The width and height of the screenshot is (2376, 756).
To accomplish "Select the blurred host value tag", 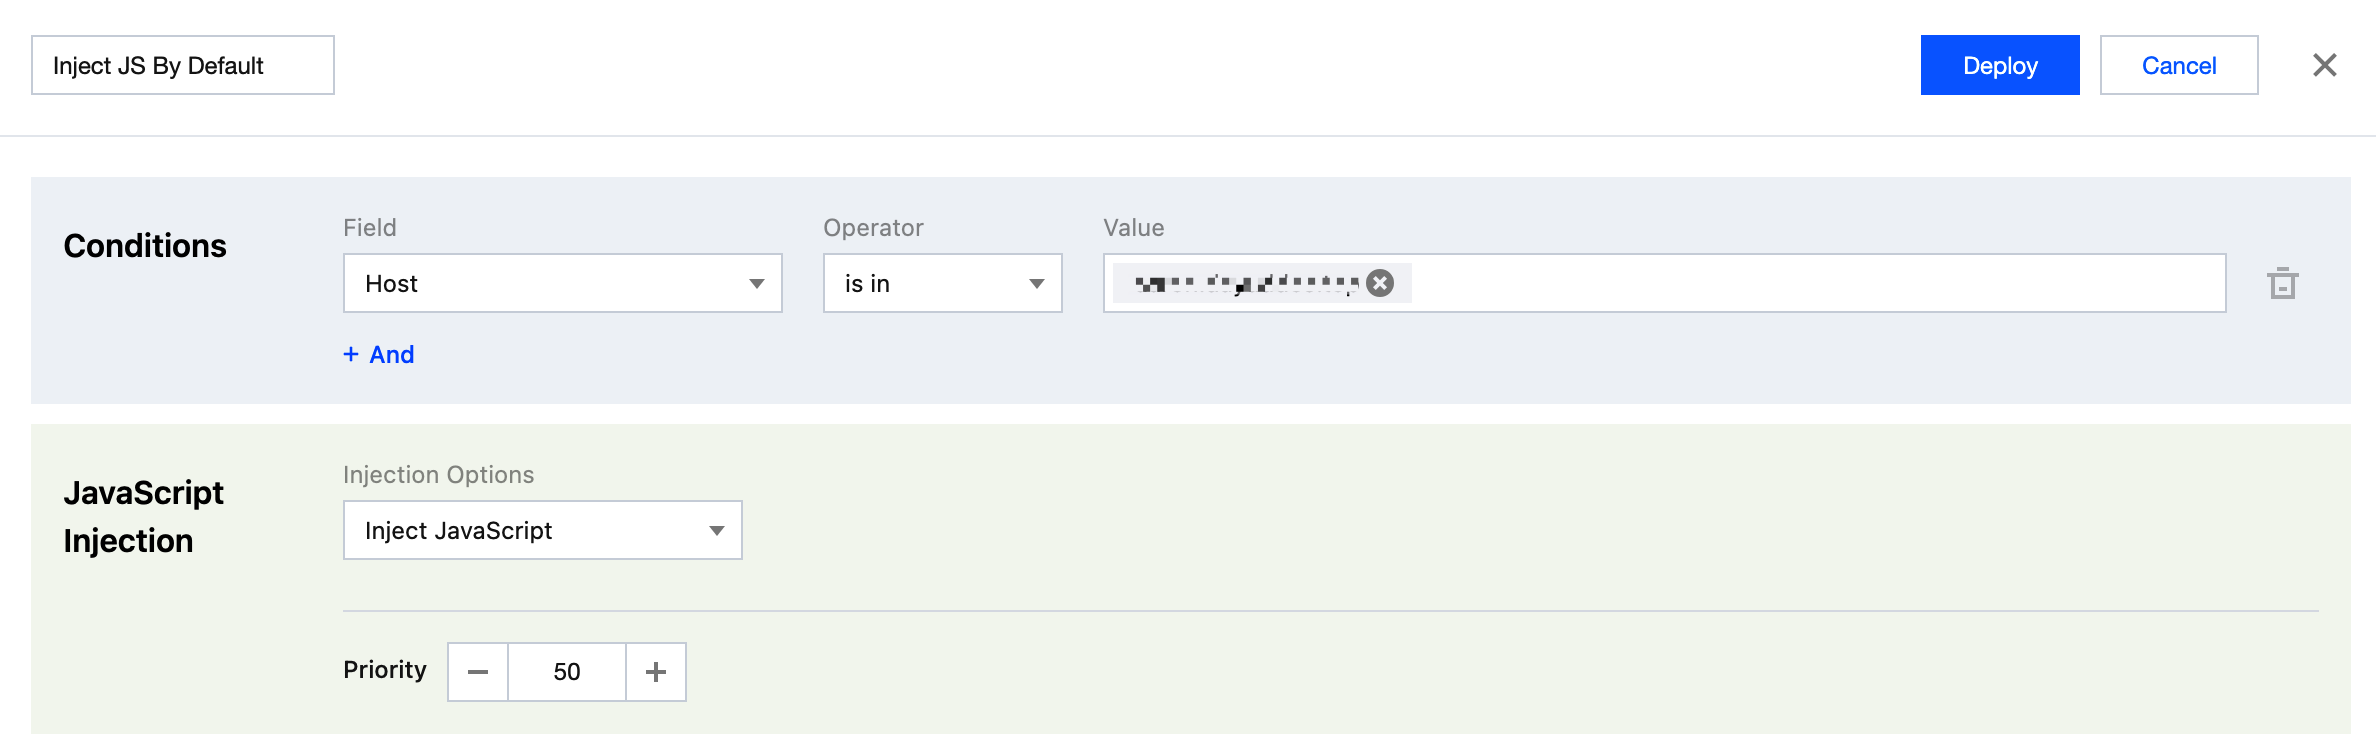I will [x=1245, y=284].
